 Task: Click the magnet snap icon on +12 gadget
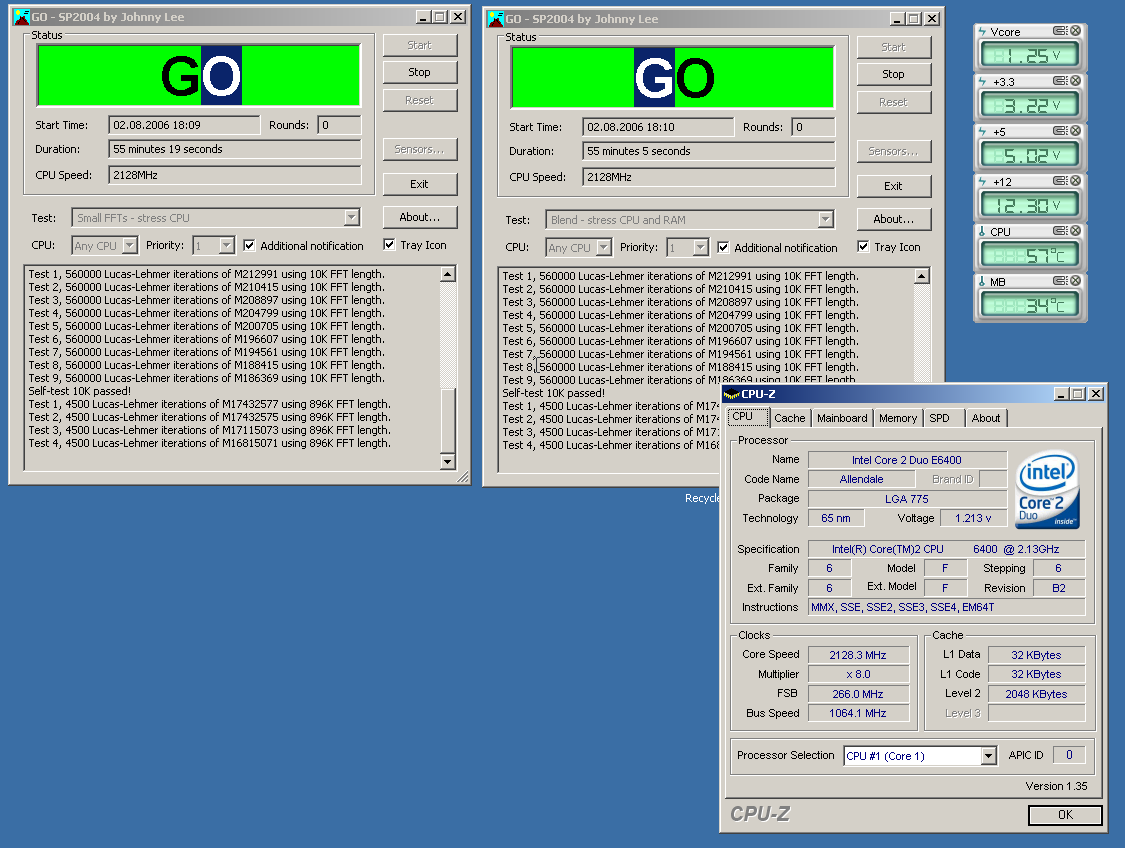(x=1060, y=181)
